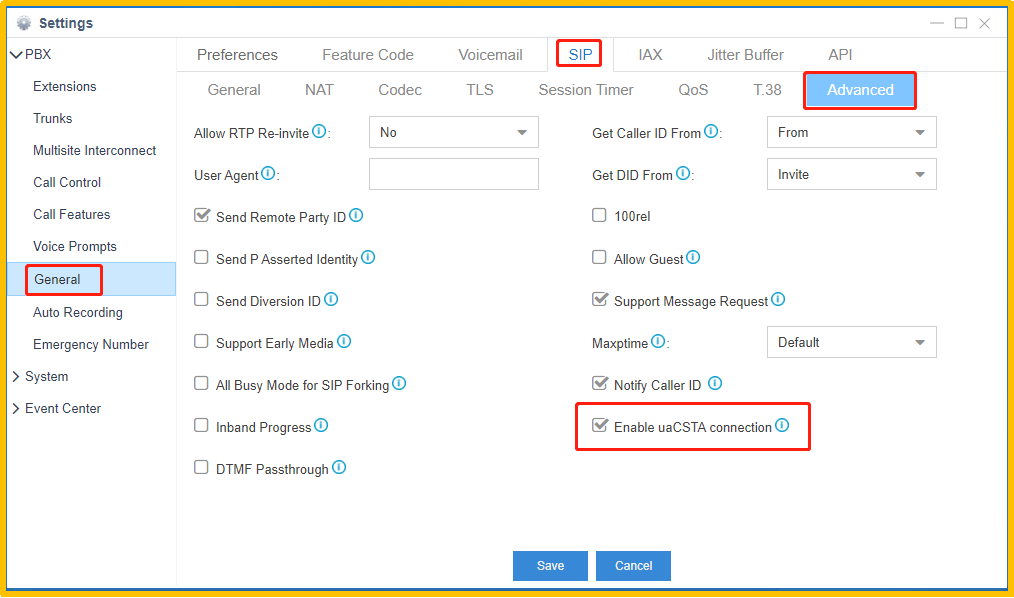Check the Send Diversion ID box
The height and width of the screenshot is (598, 1014).
point(201,299)
